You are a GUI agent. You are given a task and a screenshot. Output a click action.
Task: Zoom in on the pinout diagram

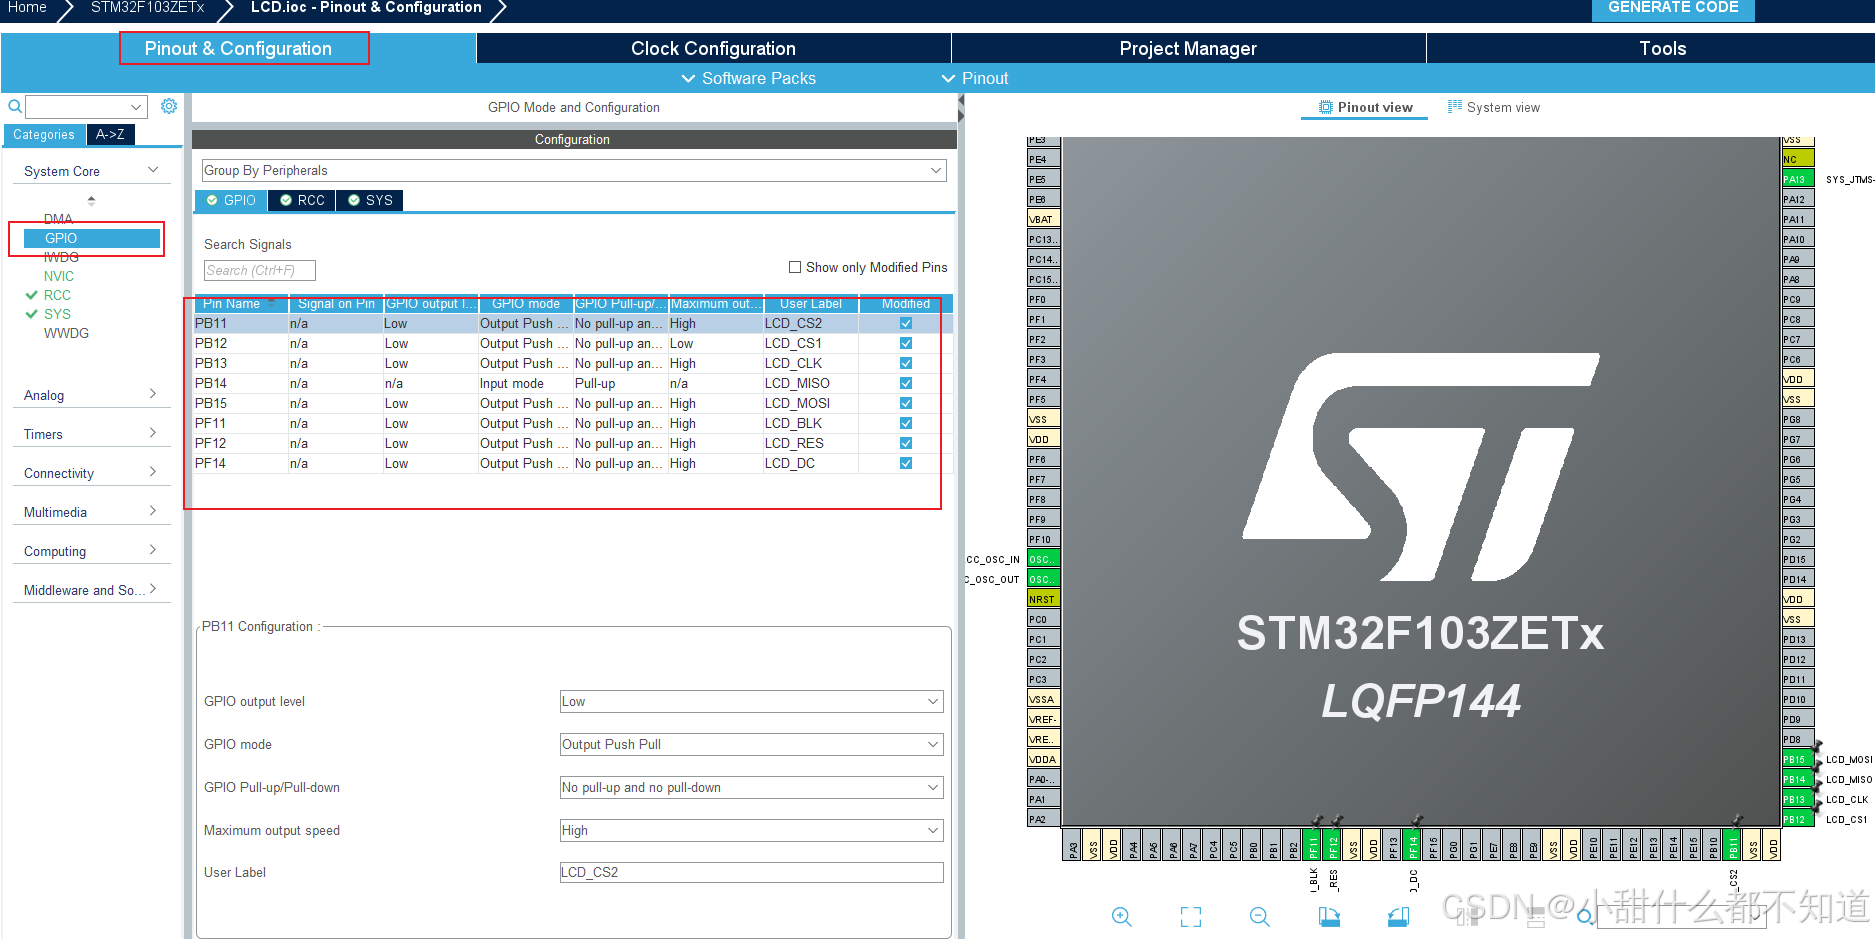click(1122, 917)
